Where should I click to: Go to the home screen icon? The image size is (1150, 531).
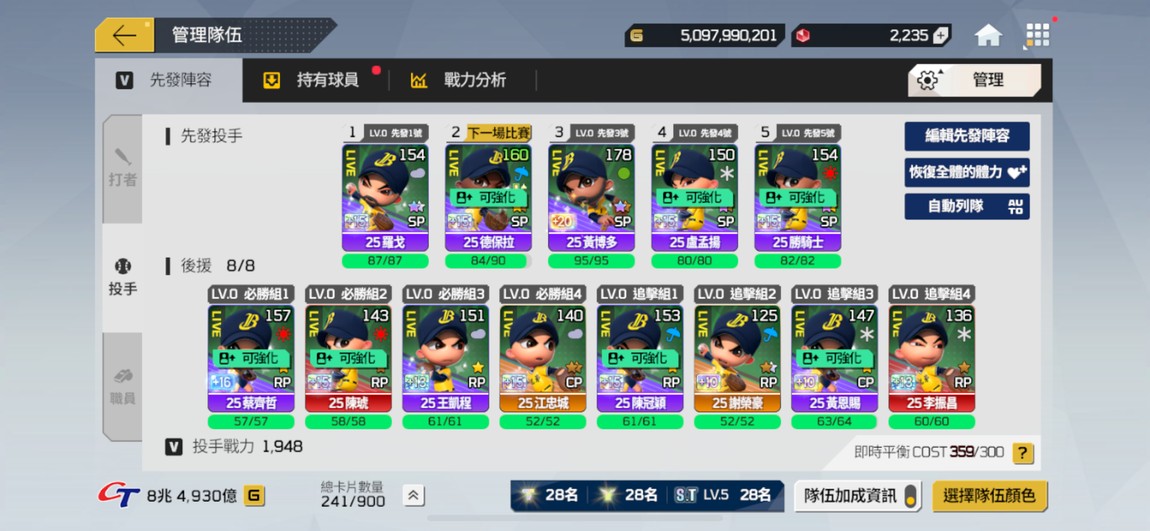click(988, 35)
